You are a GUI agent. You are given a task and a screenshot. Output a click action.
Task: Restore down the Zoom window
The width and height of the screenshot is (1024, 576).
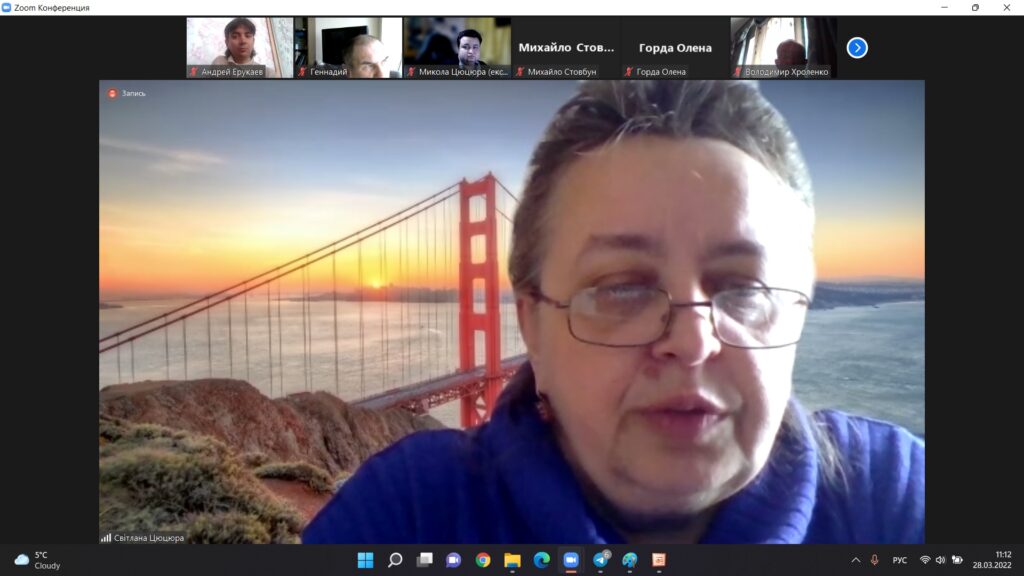tap(975, 7)
